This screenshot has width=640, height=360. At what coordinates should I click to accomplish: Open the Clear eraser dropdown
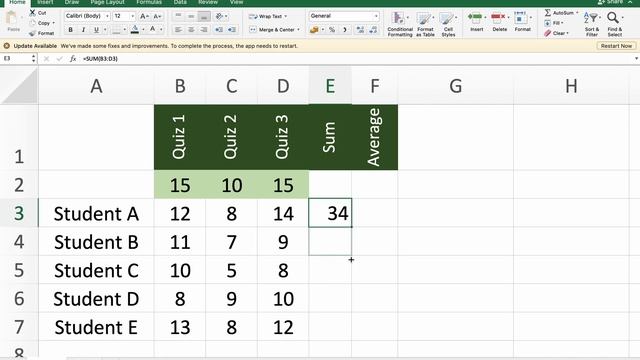coord(556,33)
